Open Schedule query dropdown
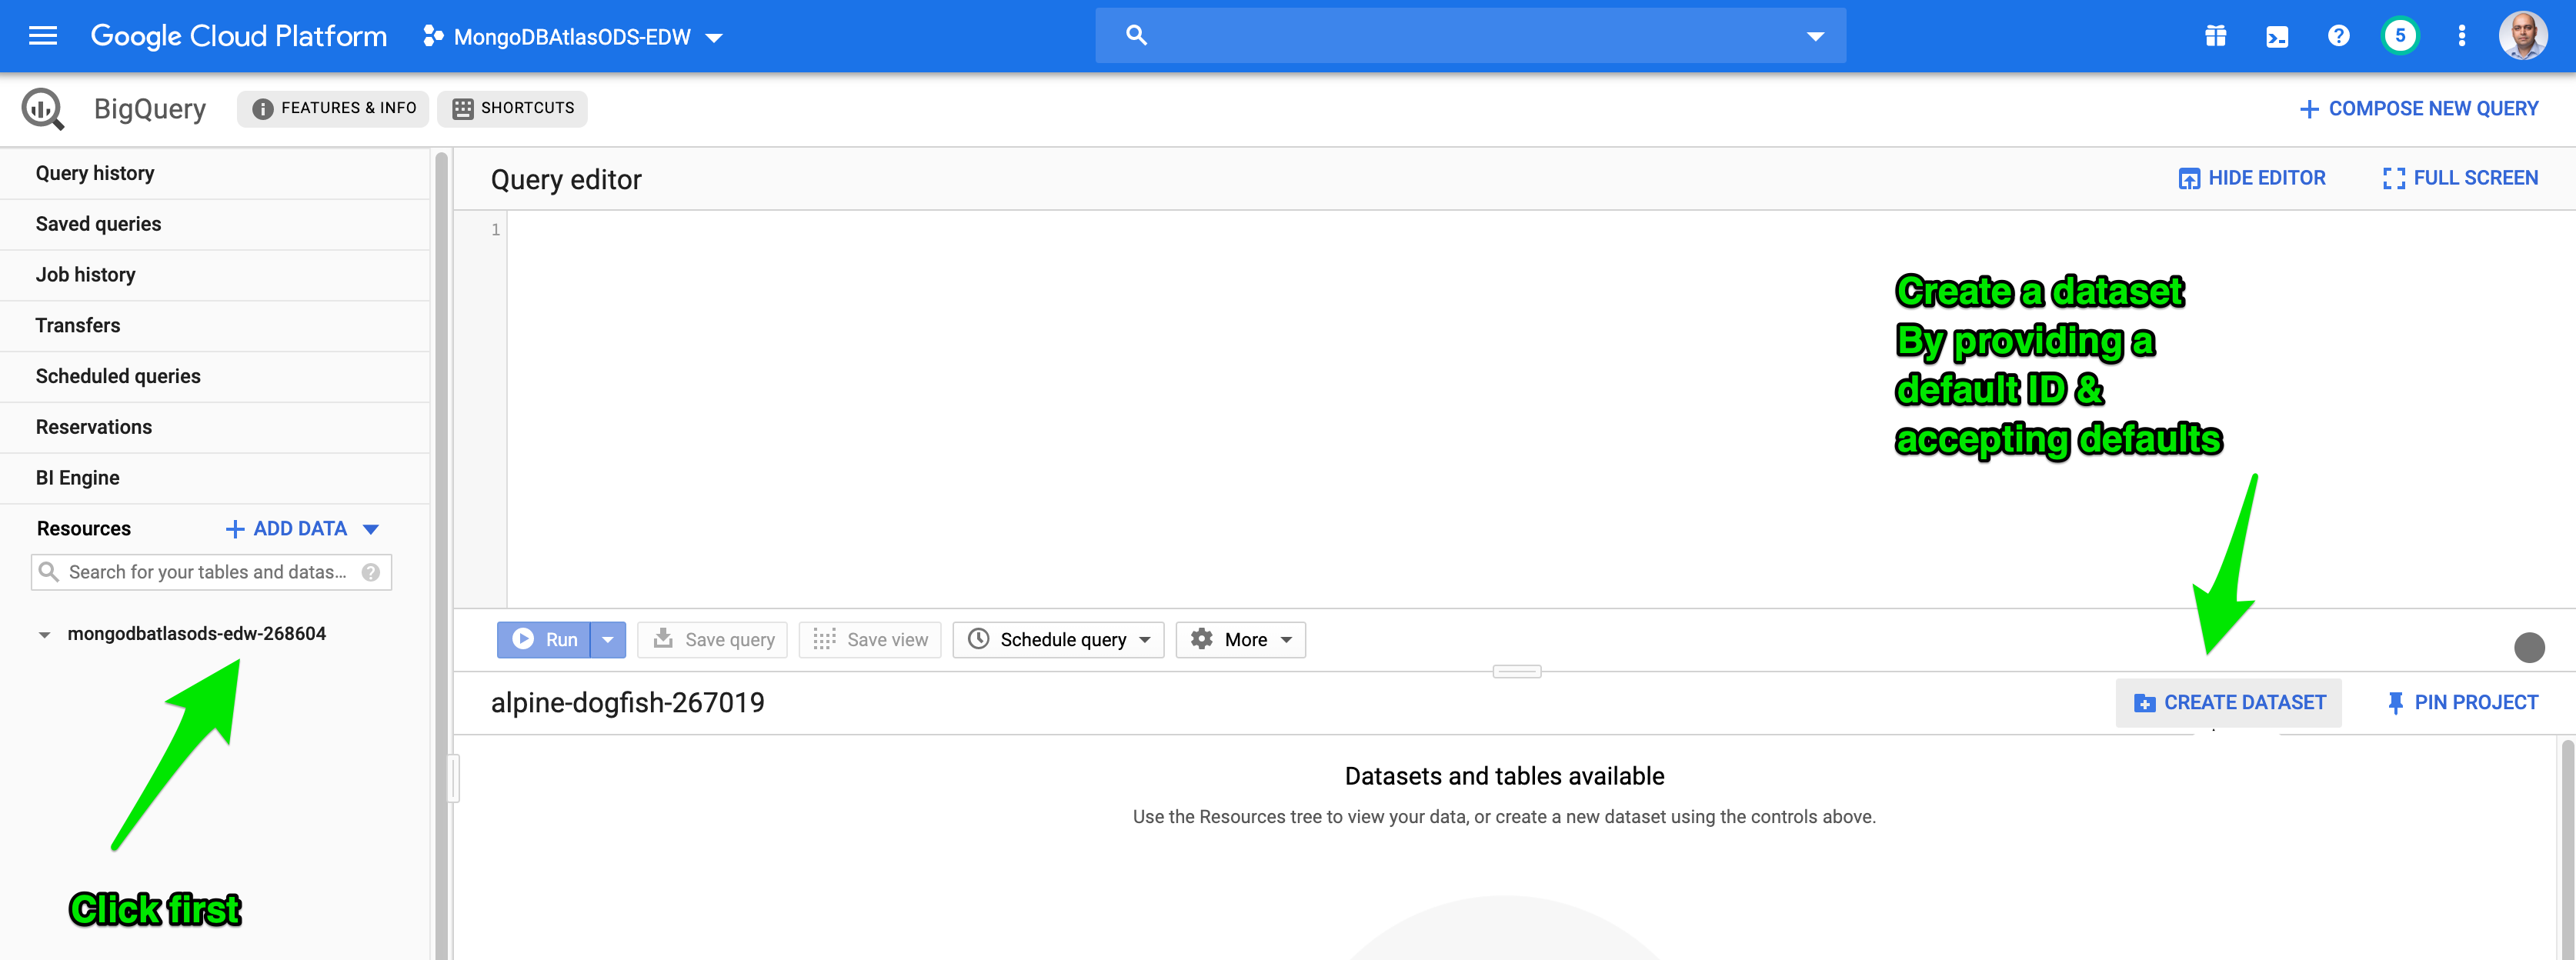Screen dimensions: 2576x960 click(x=1058, y=640)
